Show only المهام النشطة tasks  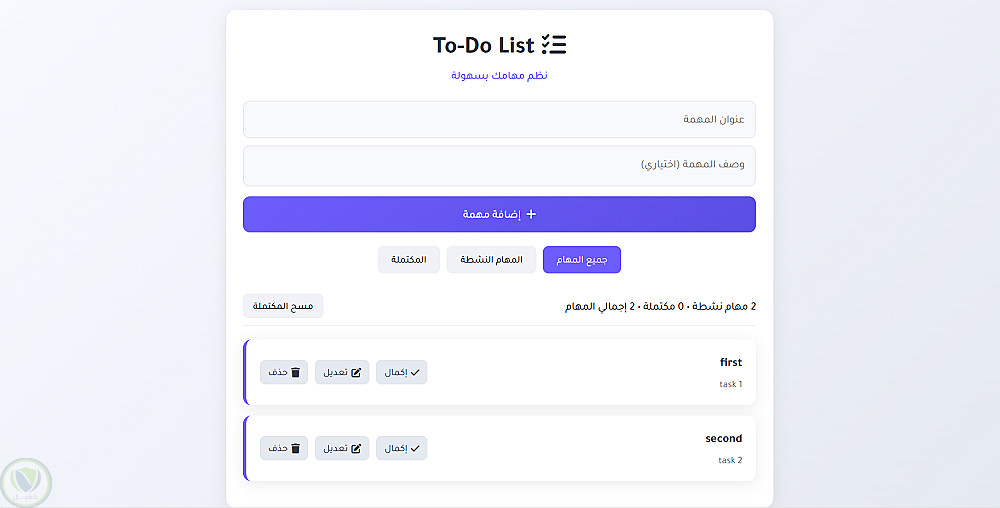click(x=491, y=260)
